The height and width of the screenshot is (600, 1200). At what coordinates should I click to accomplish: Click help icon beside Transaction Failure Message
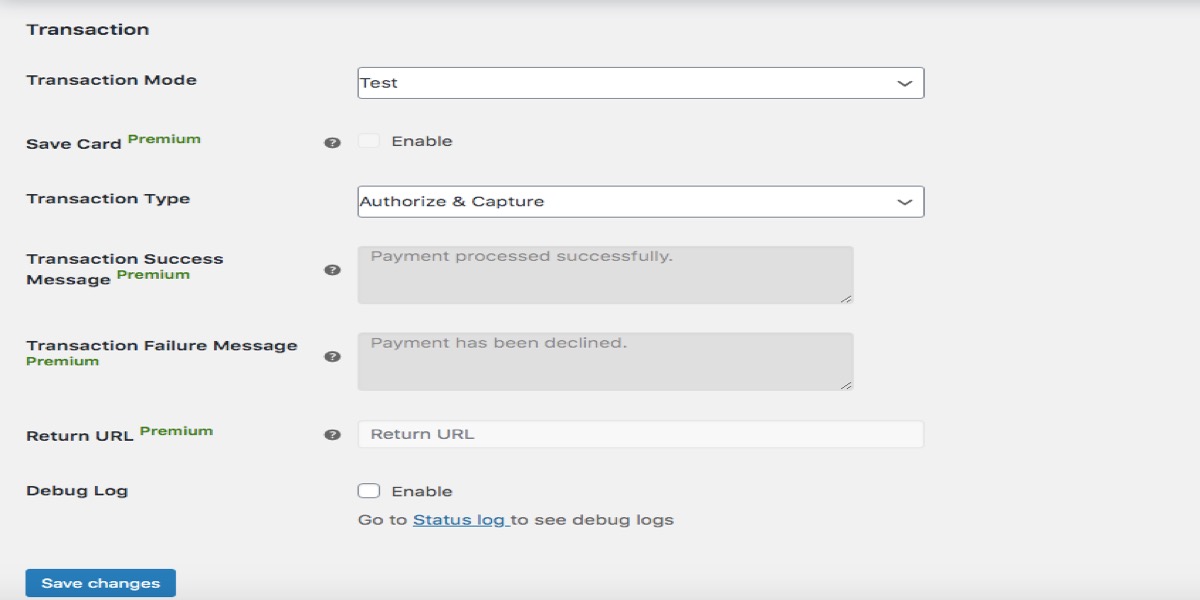[x=333, y=356]
